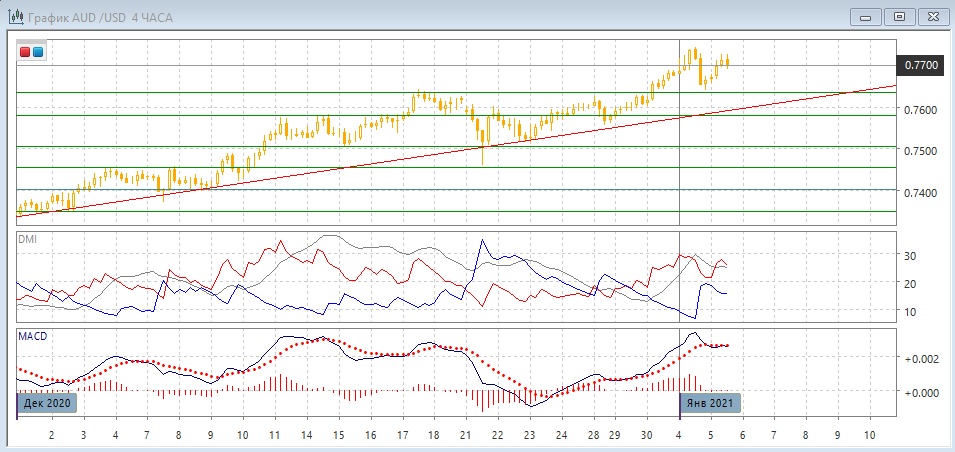This screenshot has height=452, width=955.
Task: Click the +0.002 MACD scale label
Action: (921, 358)
